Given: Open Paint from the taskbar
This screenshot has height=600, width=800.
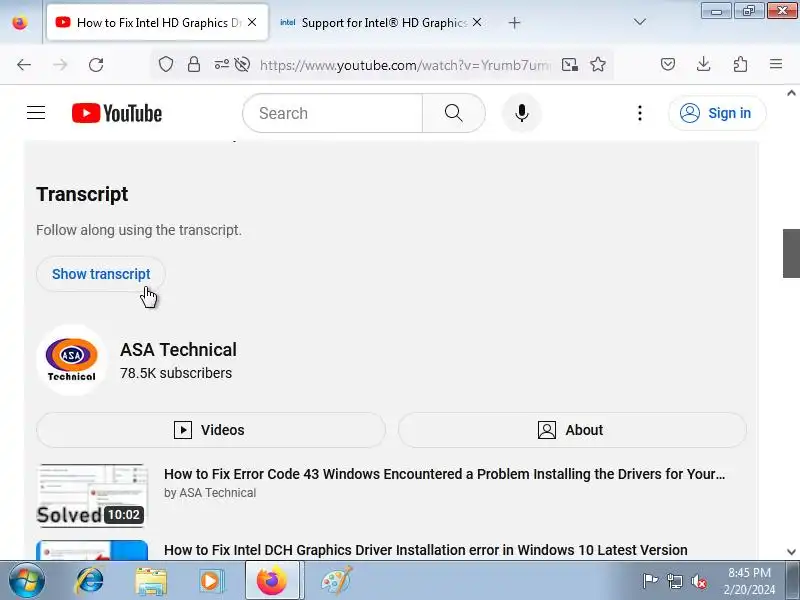Looking at the screenshot, I should pyautogui.click(x=336, y=581).
